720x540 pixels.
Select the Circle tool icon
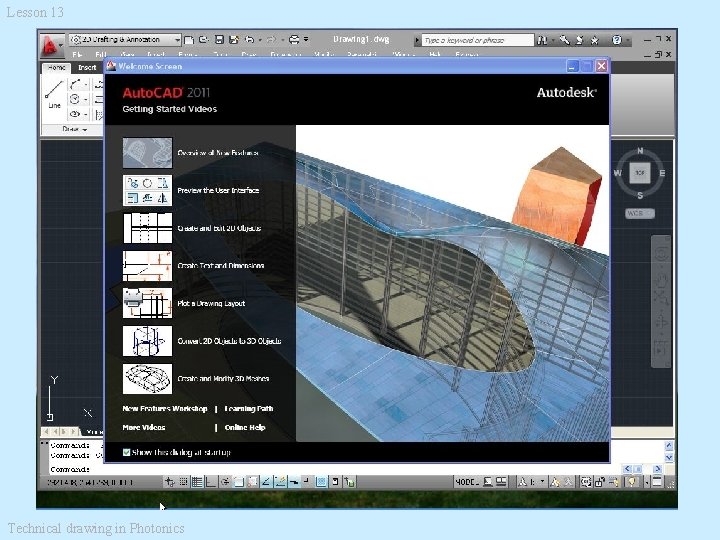click(x=75, y=99)
